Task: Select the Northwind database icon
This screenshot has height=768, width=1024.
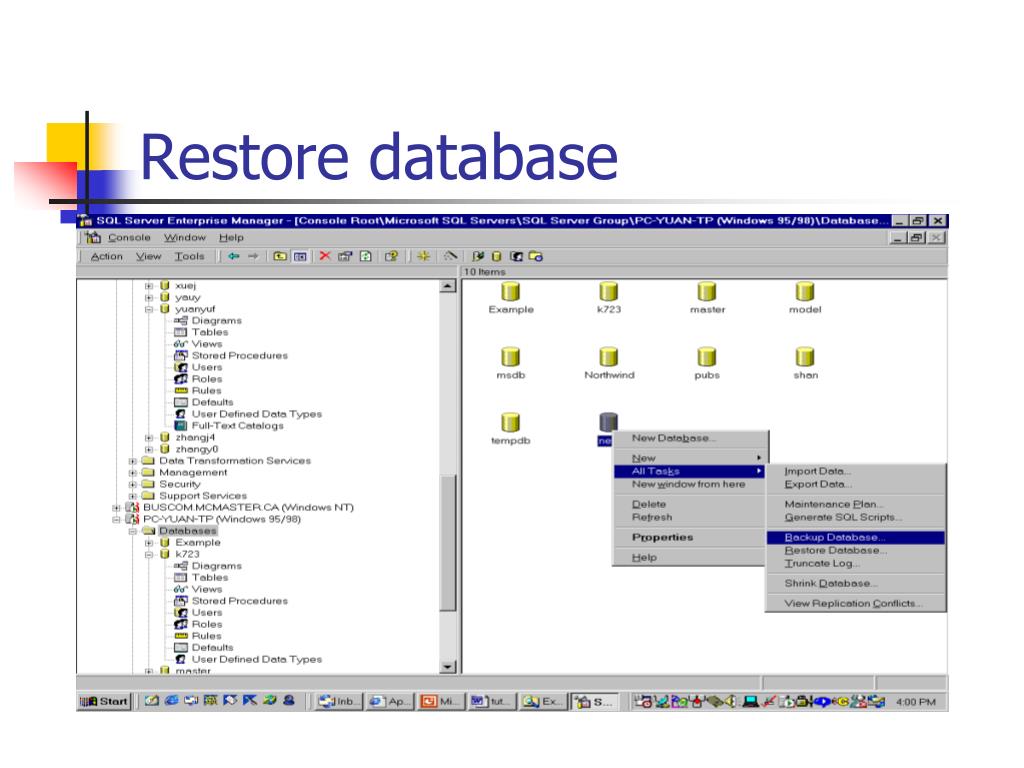Action: 609,357
